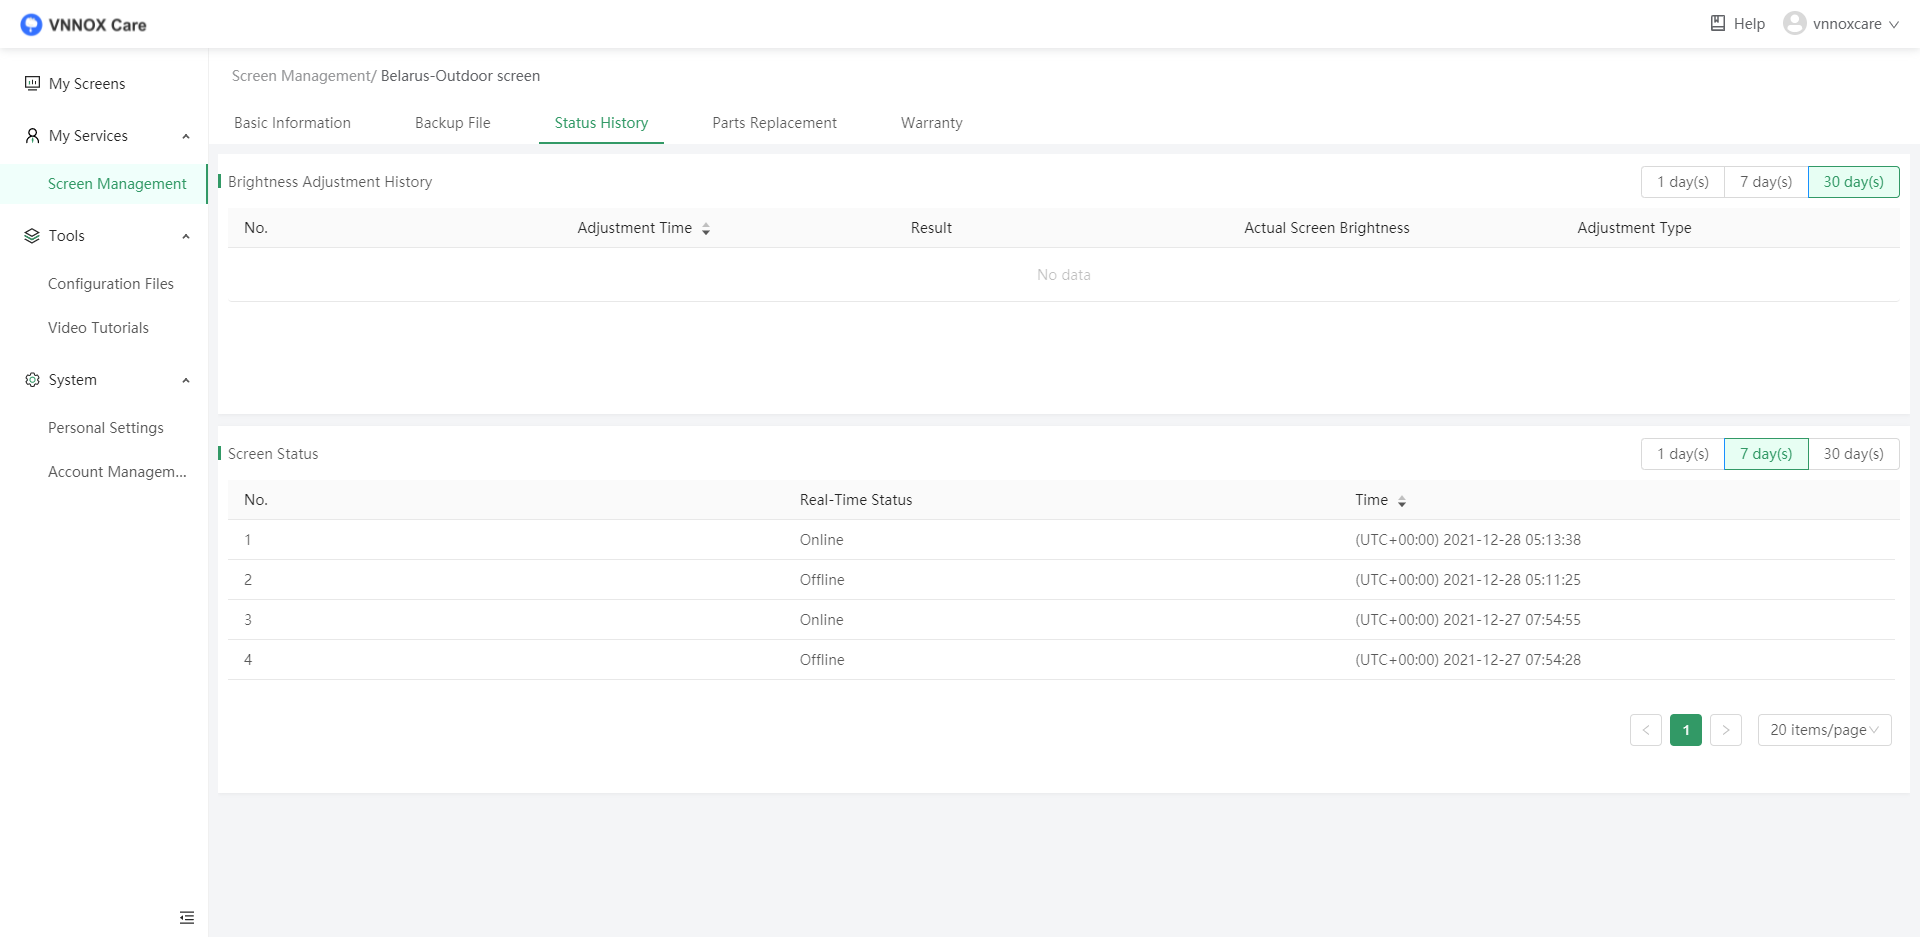Open Configuration Files in sidebar
Image resolution: width=1920 pixels, height=937 pixels.
click(111, 284)
